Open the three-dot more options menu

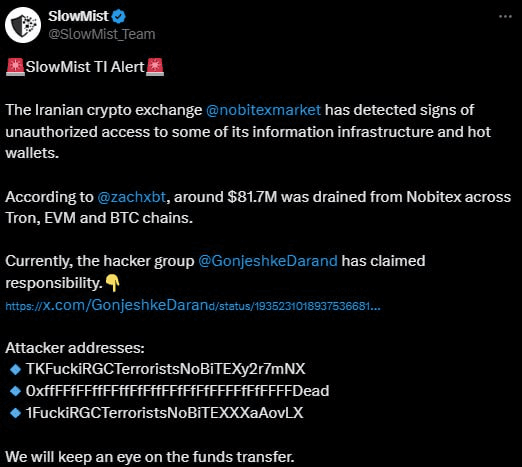pos(505,16)
